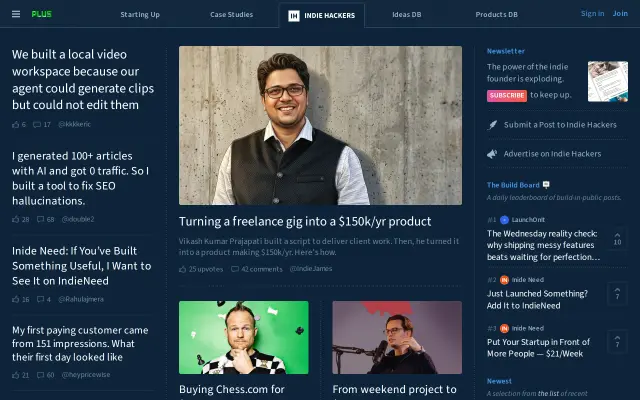The image size is (640, 400).
Task: Click the megaphone icon beside Advertise
Action: click(492, 154)
